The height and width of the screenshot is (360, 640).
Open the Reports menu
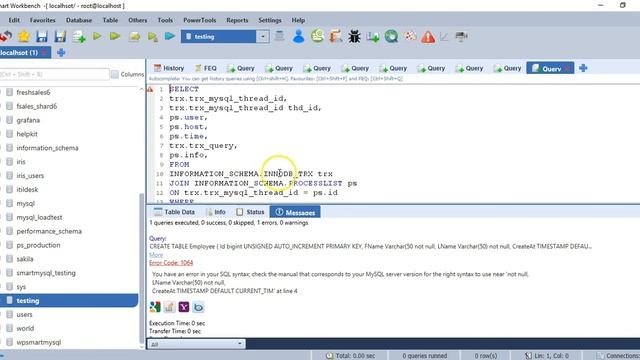pyautogui.click(x=237, y=20)
